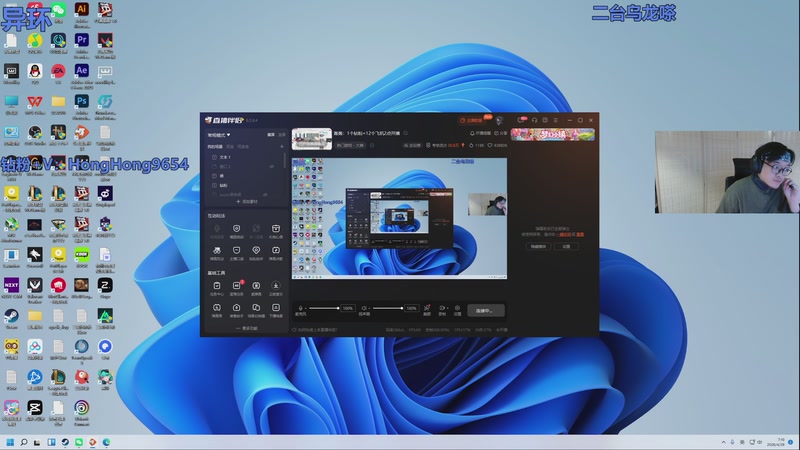This screenshot has width=800, height=450.
Task: Open the Adobe Photoshop desktop icon
Action: 82,101
